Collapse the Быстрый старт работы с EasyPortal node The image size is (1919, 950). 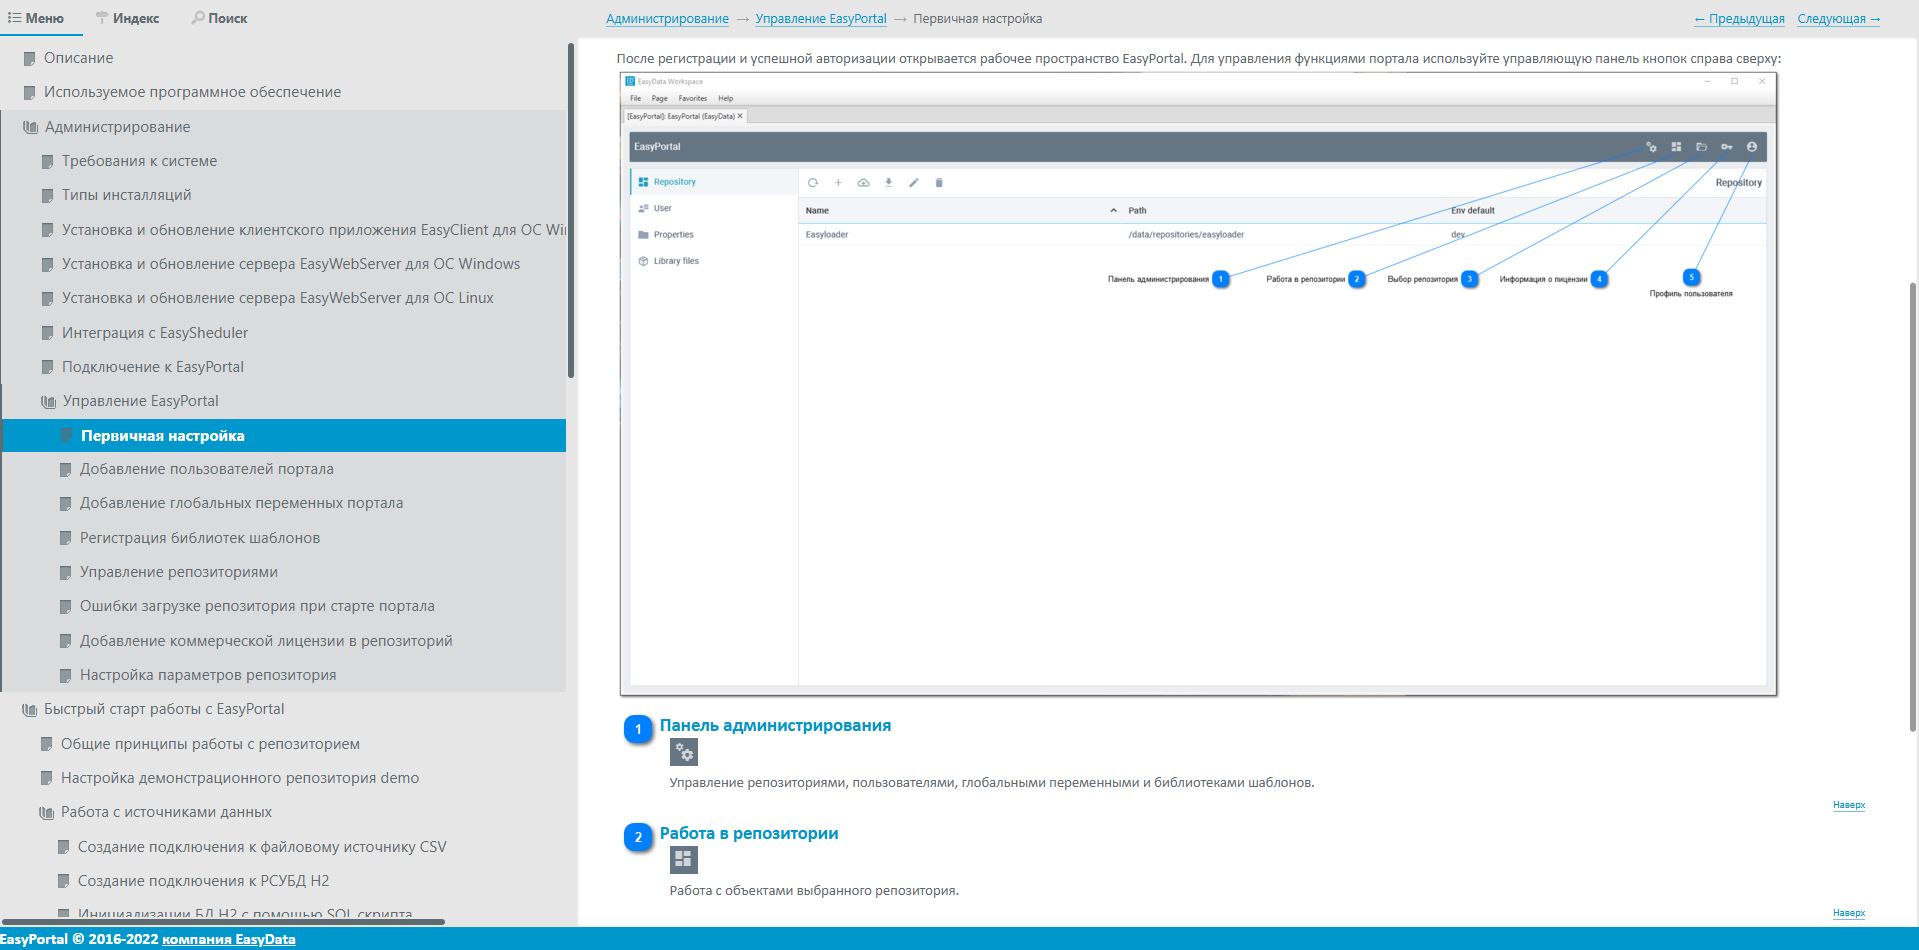(x=30, y=709)
